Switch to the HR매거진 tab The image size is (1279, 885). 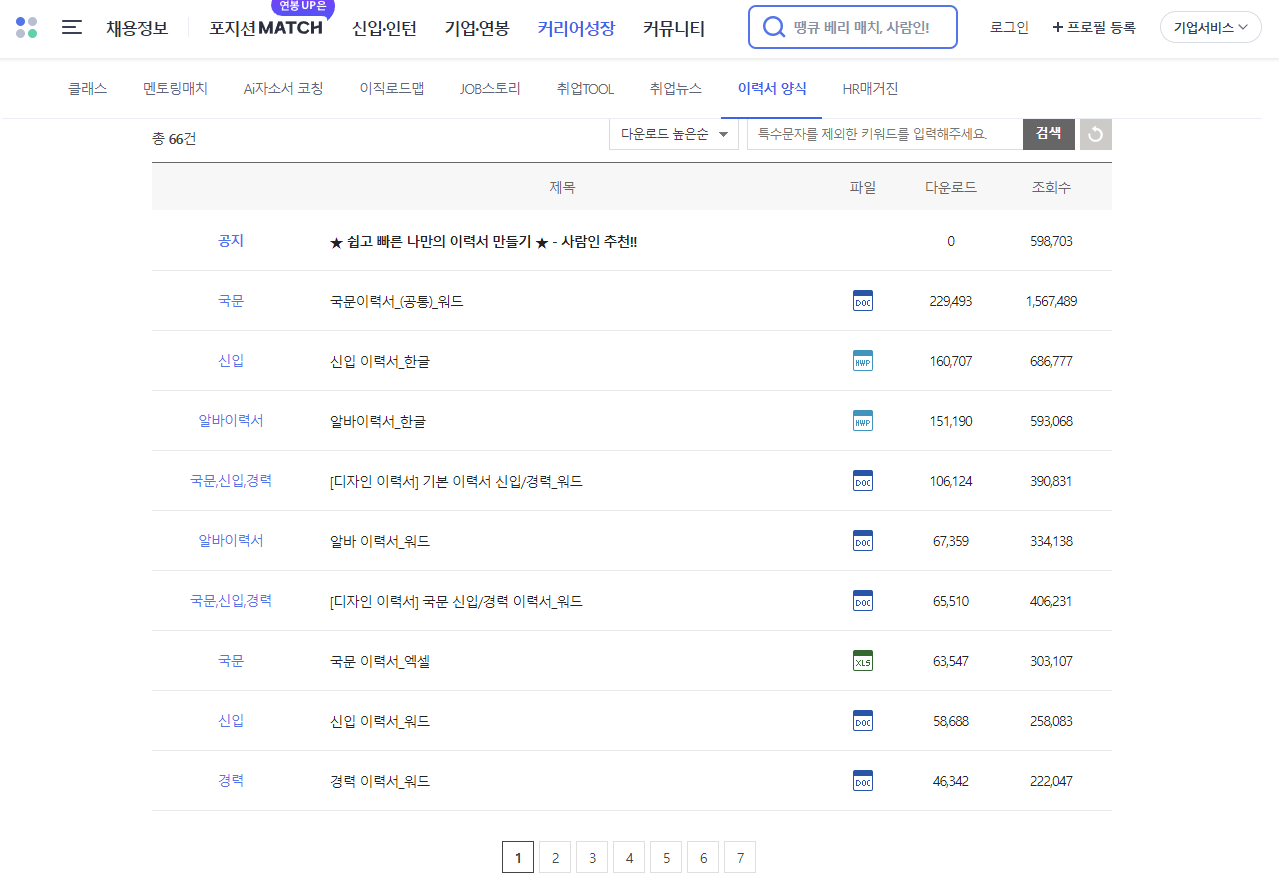(868, 88)
